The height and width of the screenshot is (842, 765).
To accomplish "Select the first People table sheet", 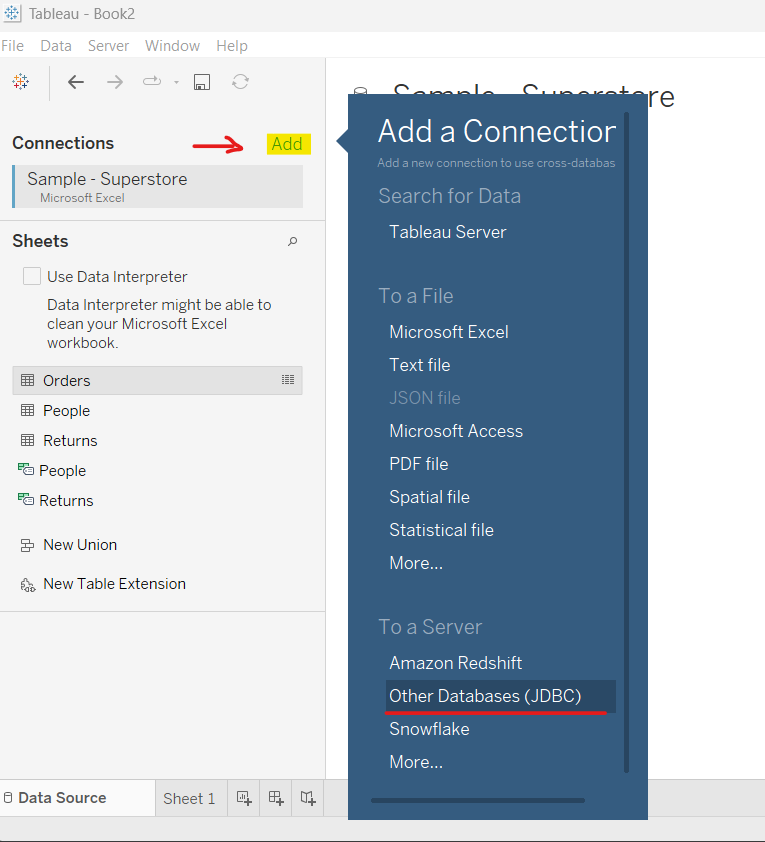I will click(x=66, y=411).
